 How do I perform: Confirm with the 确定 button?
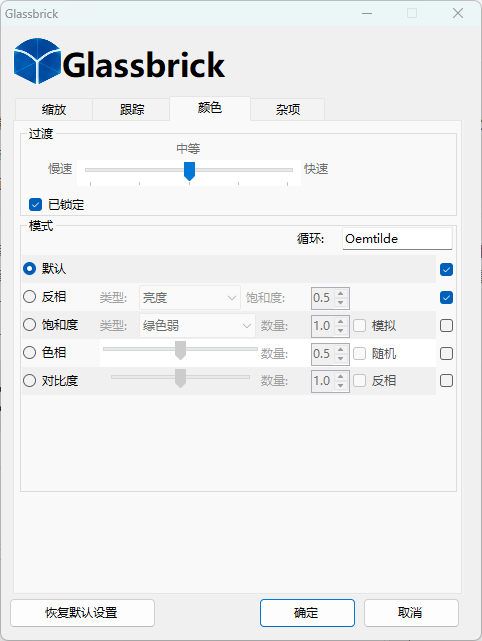pyautogui.click(x=307, y=613)
